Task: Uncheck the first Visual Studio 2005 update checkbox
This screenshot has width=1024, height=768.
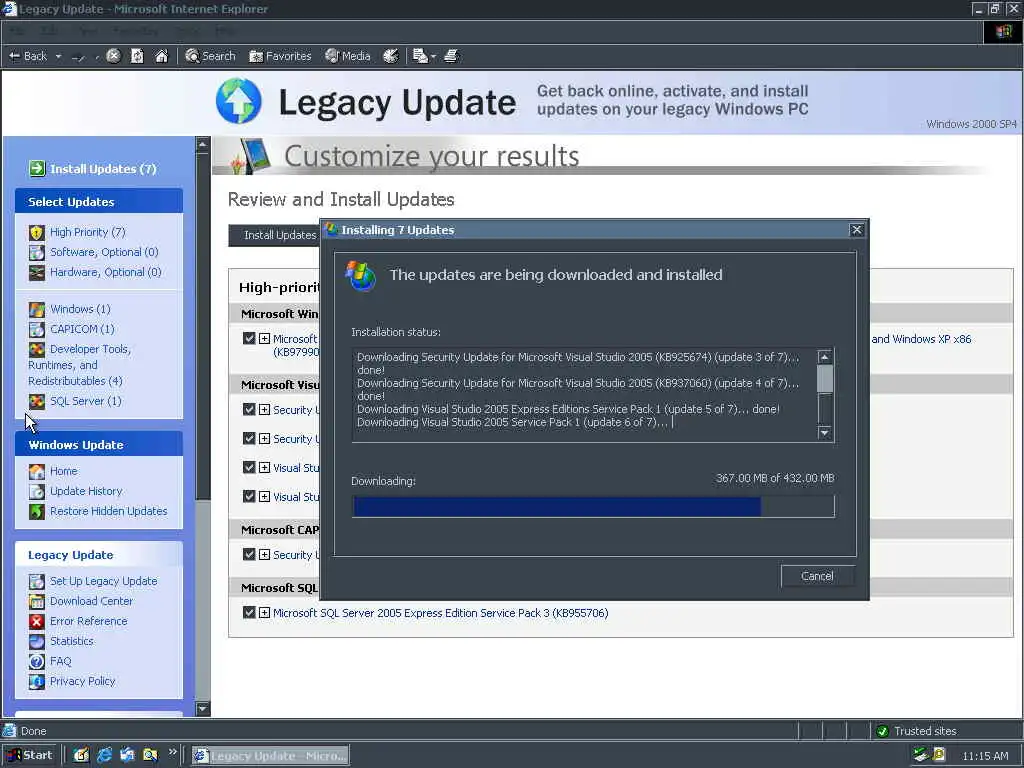Action: [249, 468]
